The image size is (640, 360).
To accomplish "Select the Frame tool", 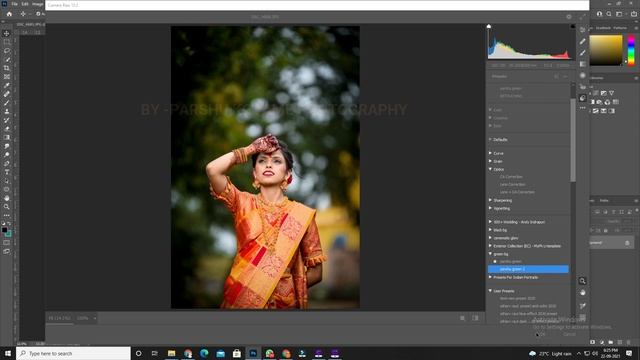I will (x=7, y=77).
